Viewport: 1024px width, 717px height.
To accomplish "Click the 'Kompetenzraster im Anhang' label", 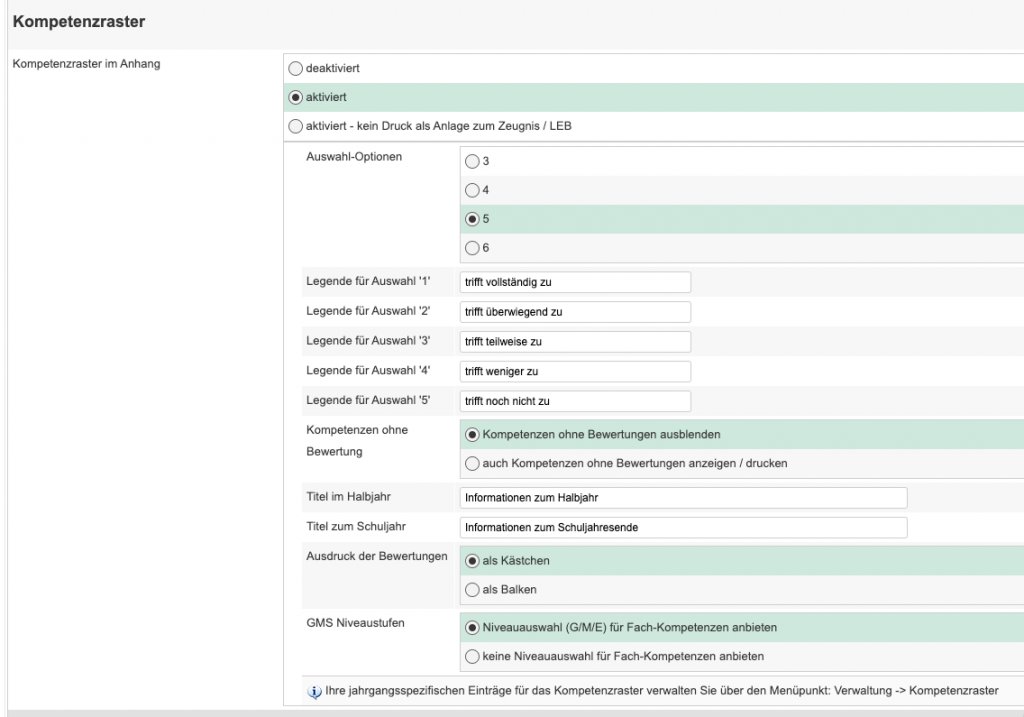I will coord(86,64).
